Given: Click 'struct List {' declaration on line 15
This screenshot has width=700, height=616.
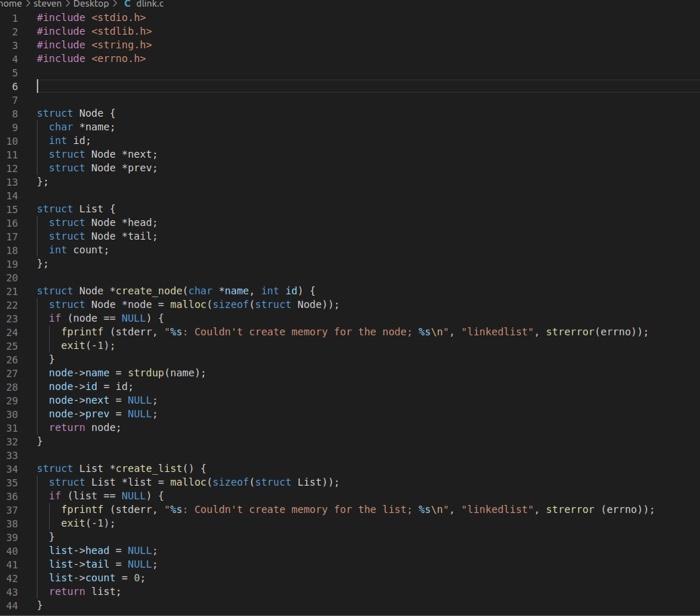Looking at the screenshot, I should pyautogui.click(x=76, y=209).
